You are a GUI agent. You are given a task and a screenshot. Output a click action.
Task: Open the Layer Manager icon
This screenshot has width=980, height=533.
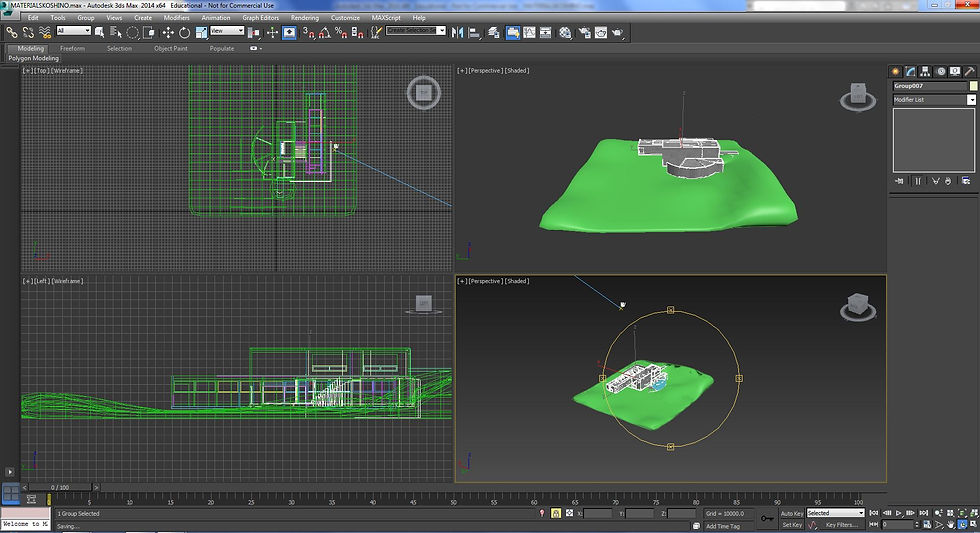pyautogui.click(x=494, y=32)
